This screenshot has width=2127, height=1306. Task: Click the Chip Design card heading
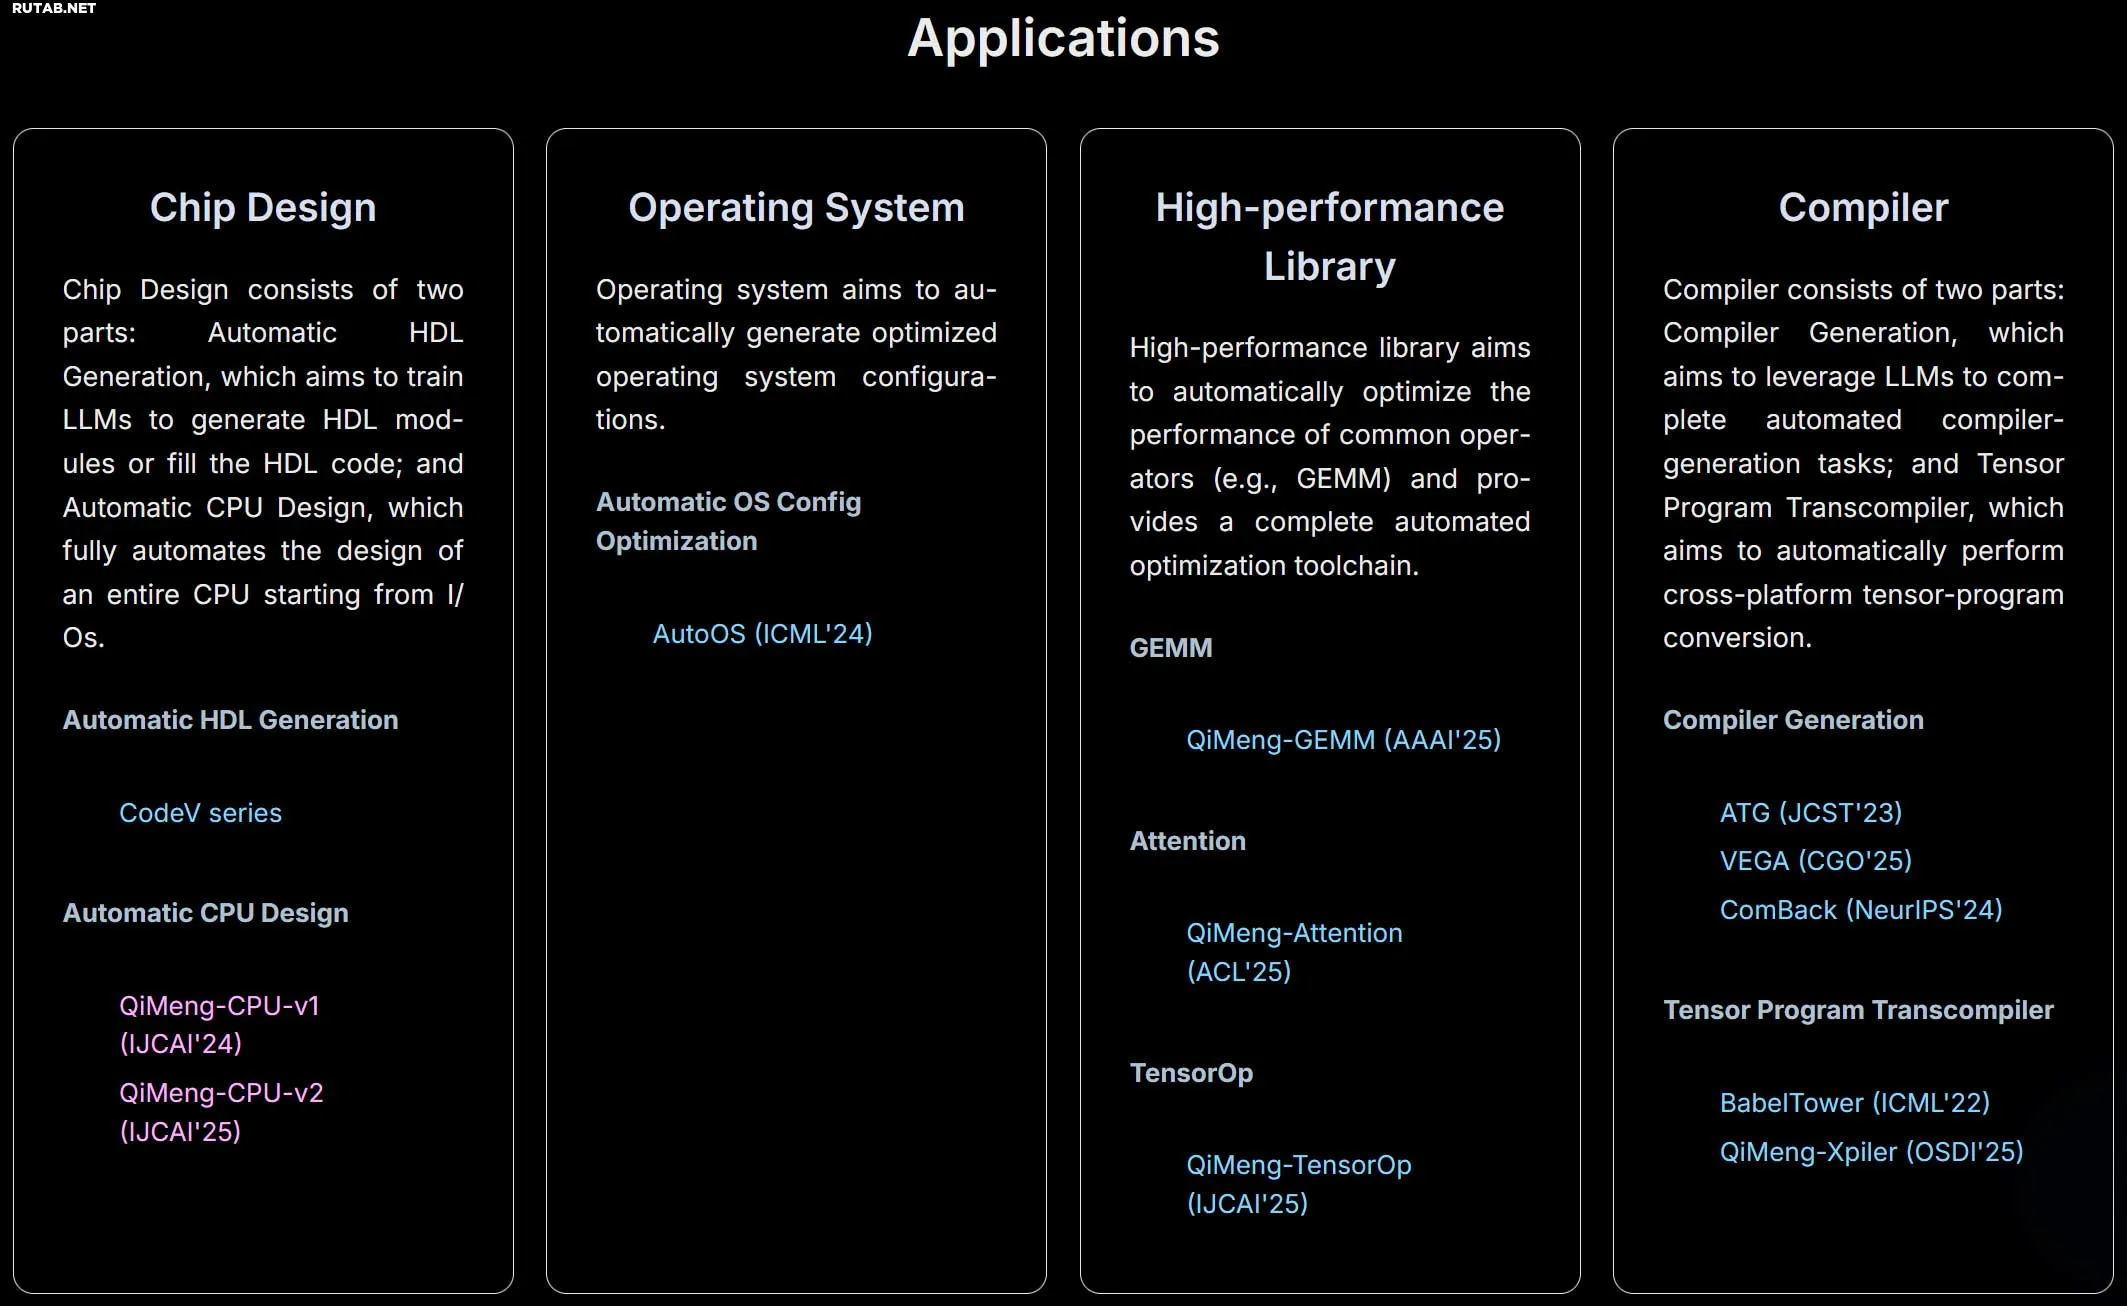click(x=263, y=208)
